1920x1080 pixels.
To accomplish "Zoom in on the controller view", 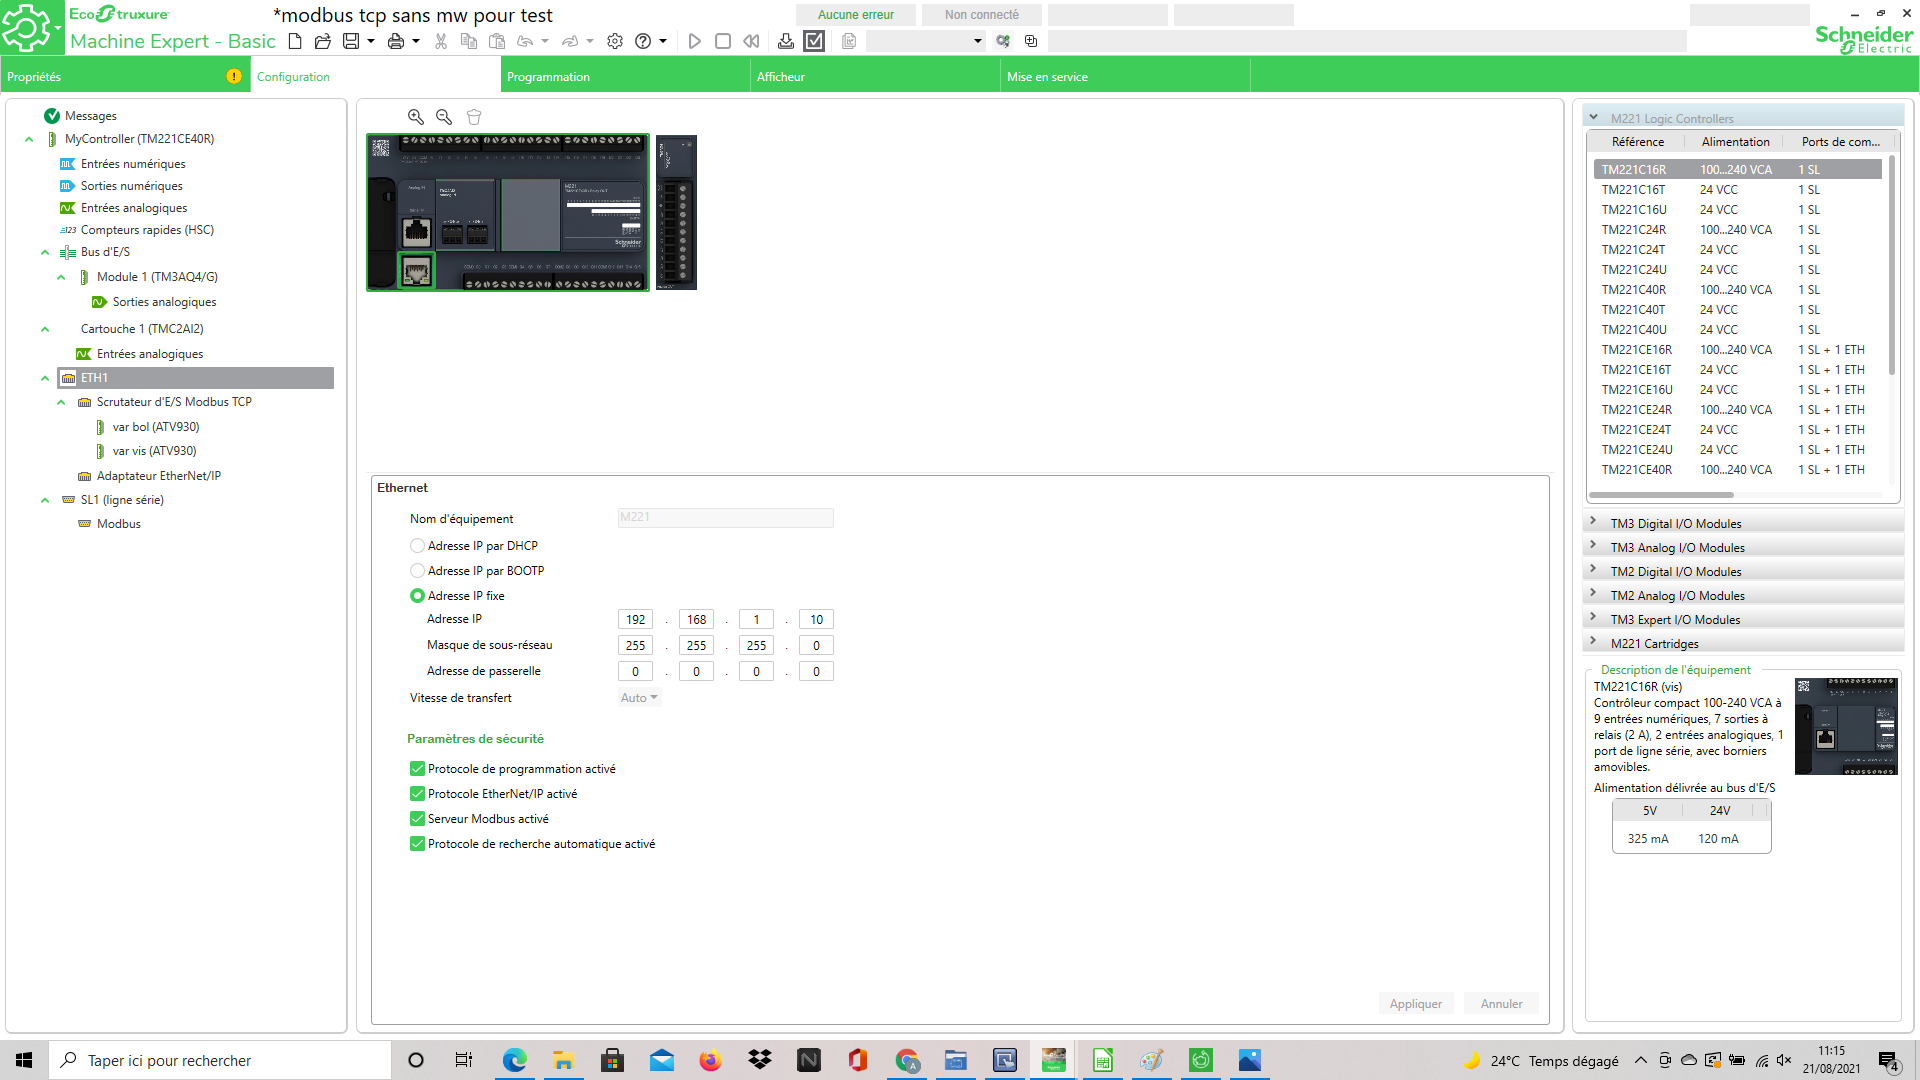I will tap(416, 117).
